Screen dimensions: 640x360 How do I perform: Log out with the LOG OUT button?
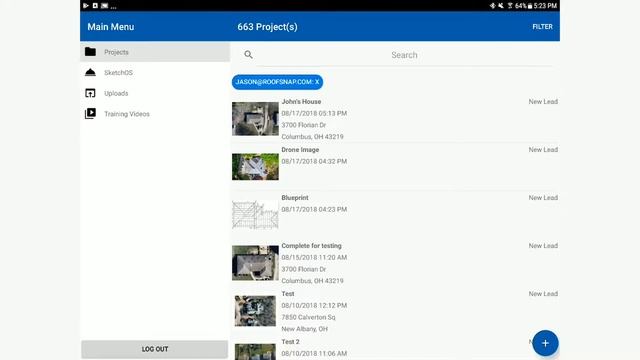pyautogui.click(x=155, y=349)
